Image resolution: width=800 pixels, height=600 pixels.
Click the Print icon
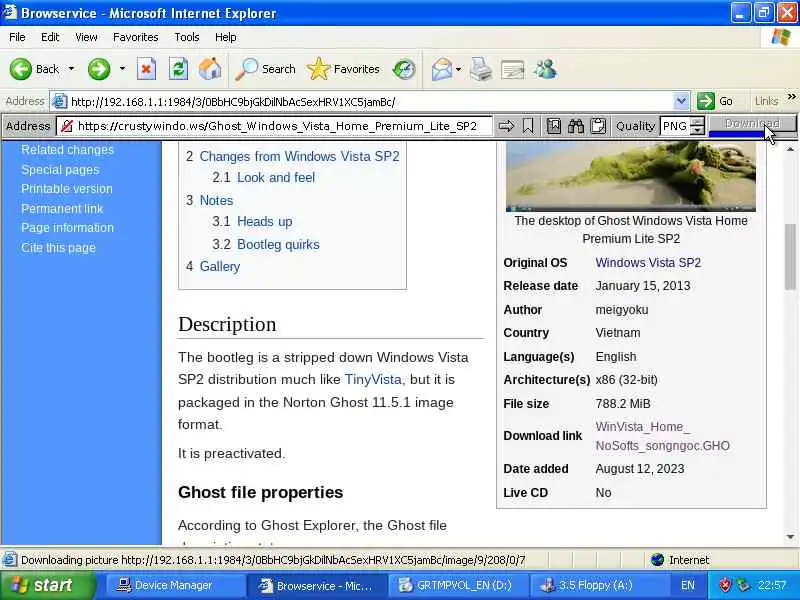[x=481, y=69]
